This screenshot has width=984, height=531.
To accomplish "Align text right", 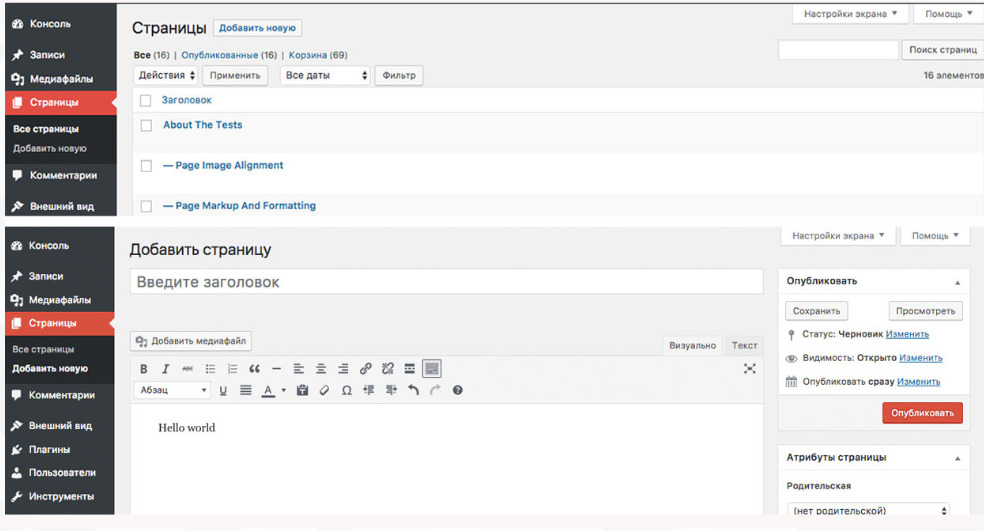I will [x=343, y=368].
